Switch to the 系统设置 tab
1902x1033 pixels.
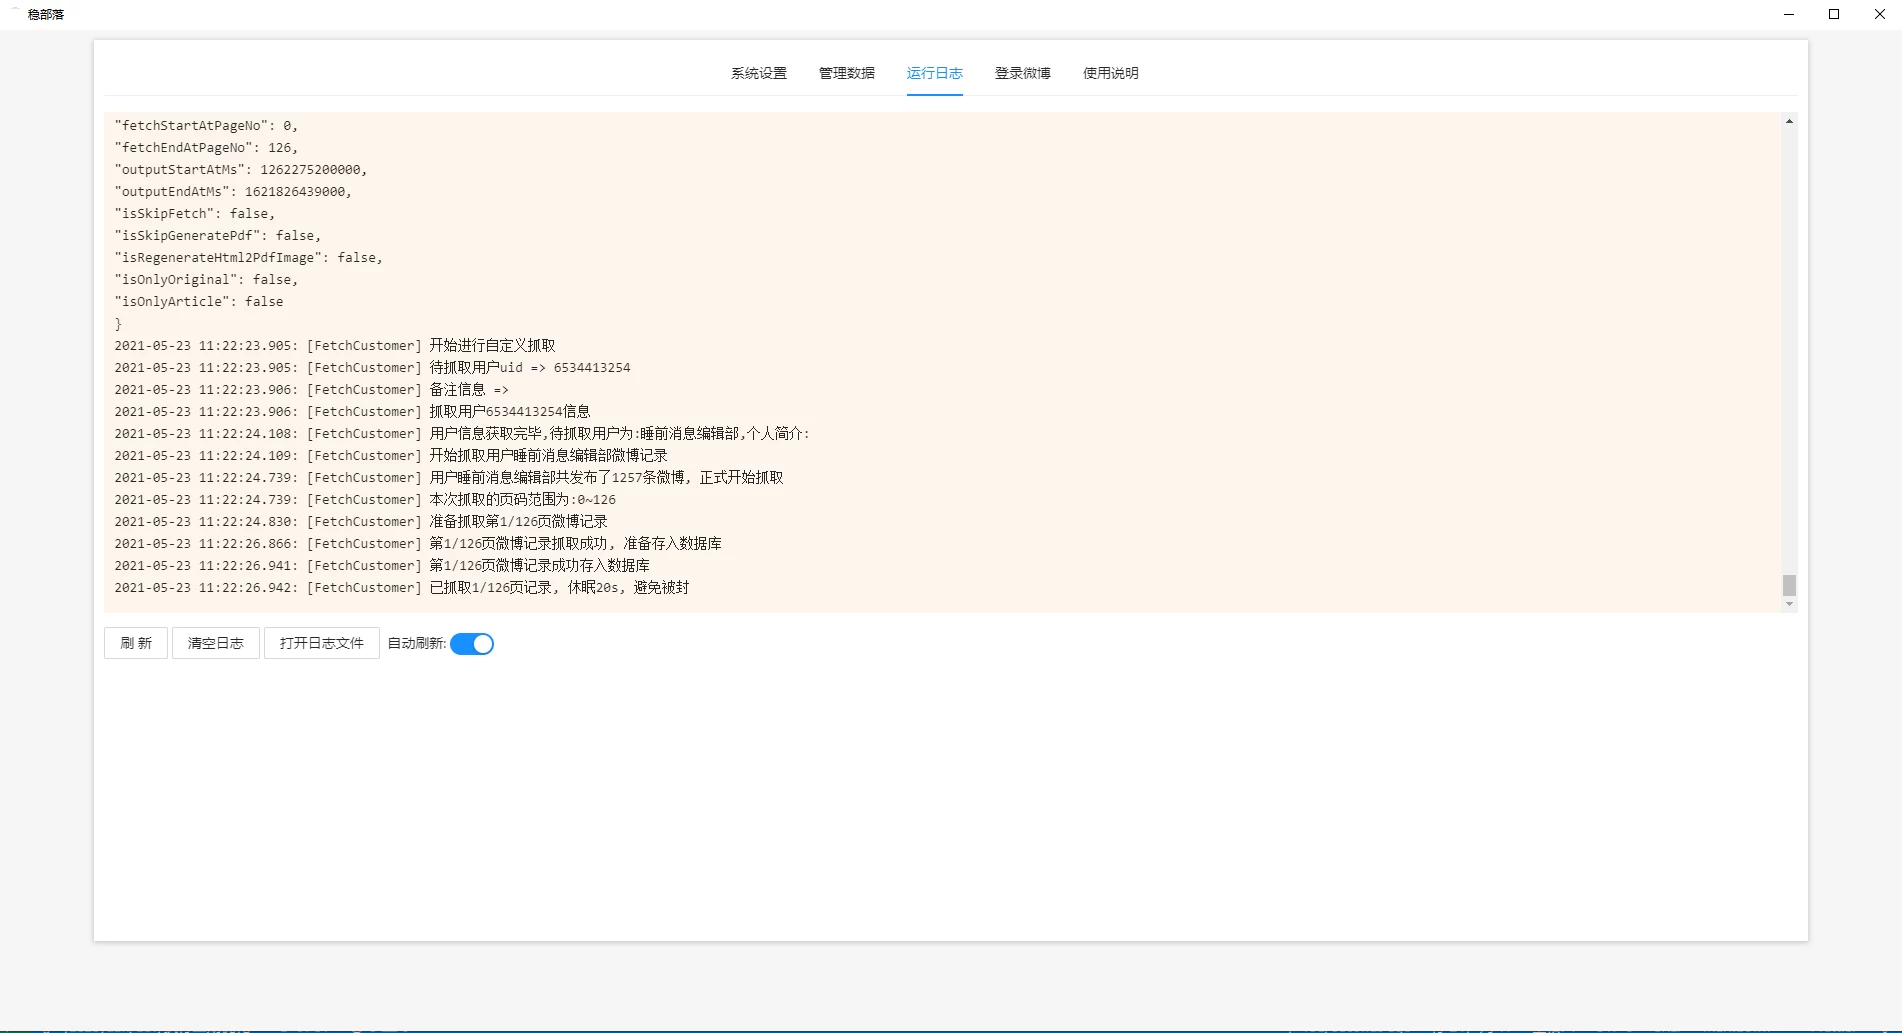(758, 72)
